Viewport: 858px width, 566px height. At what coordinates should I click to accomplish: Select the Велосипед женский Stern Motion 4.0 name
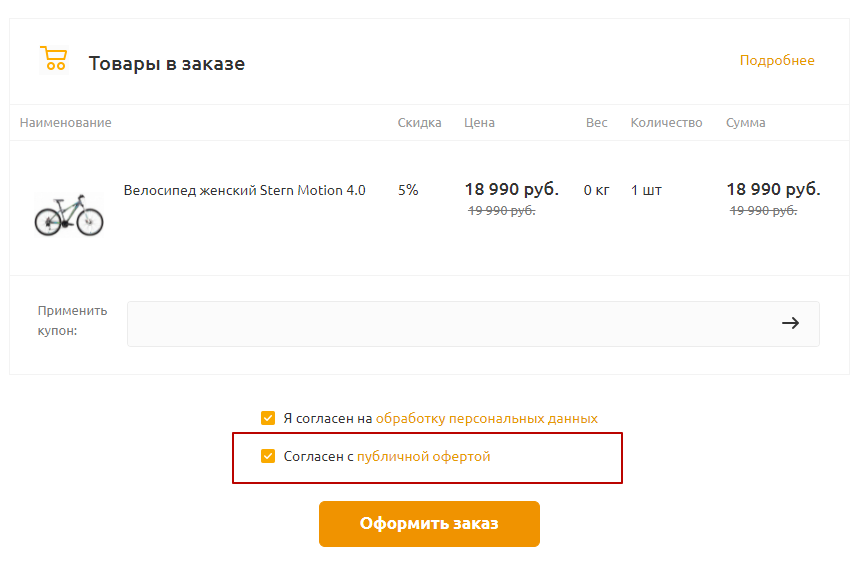[x=245, y=190]
